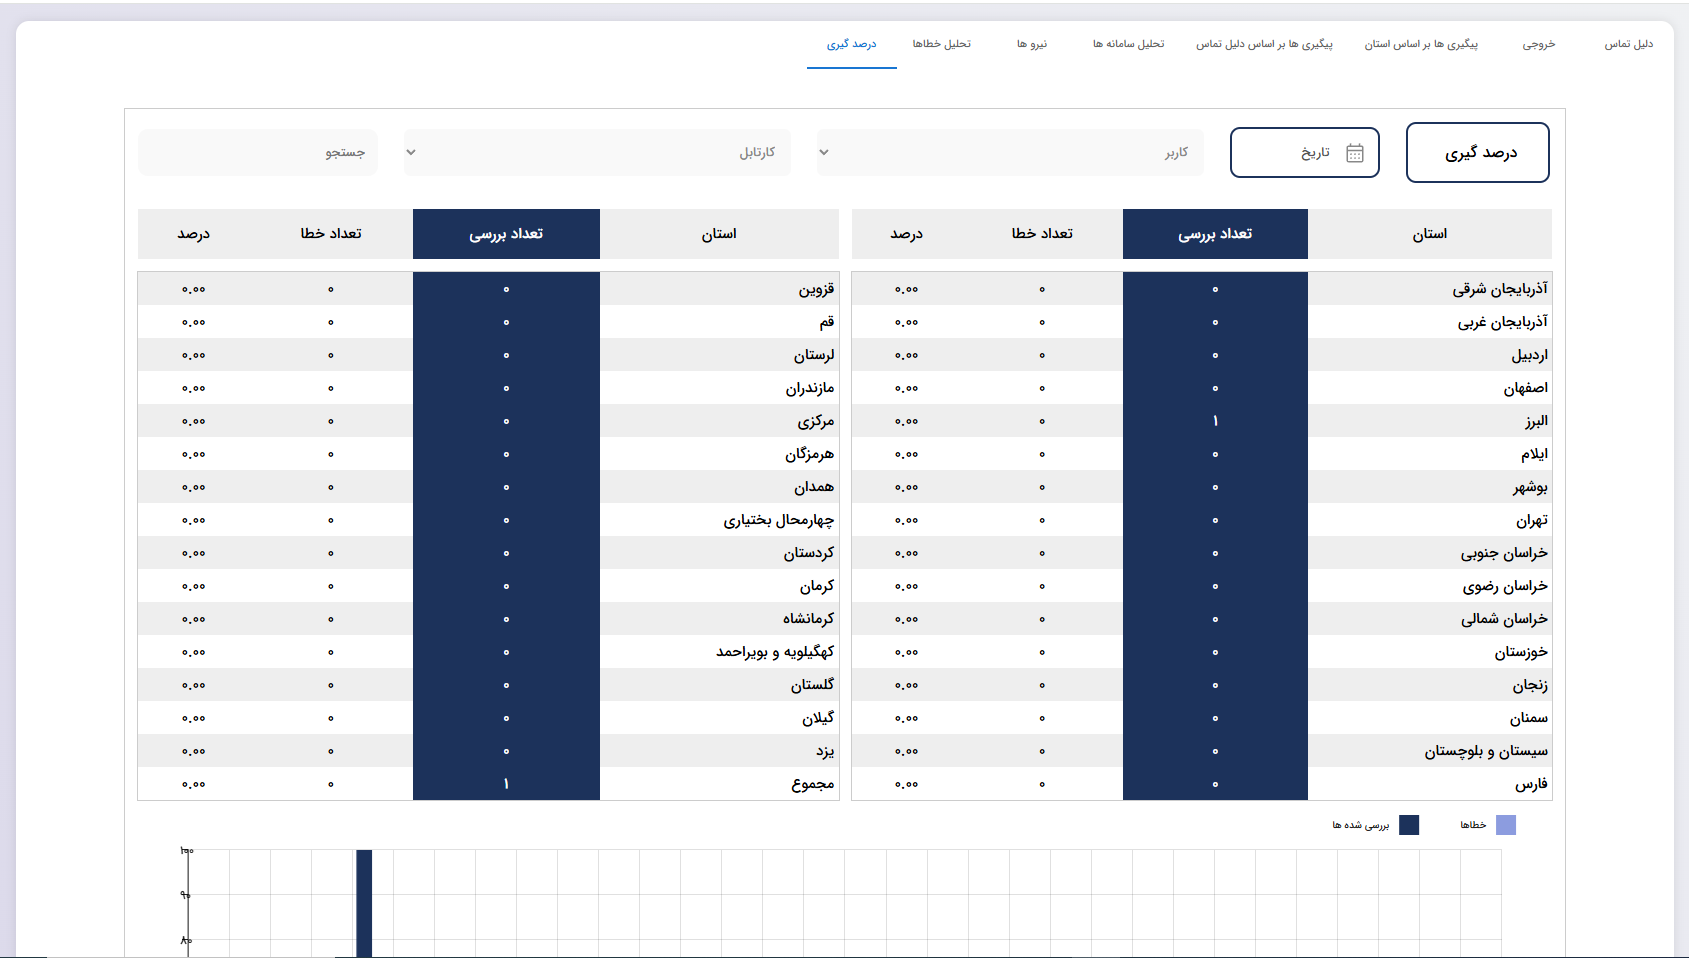
Task: Switch to the نیرو ها tab
Action: [x=1032, y=44]
